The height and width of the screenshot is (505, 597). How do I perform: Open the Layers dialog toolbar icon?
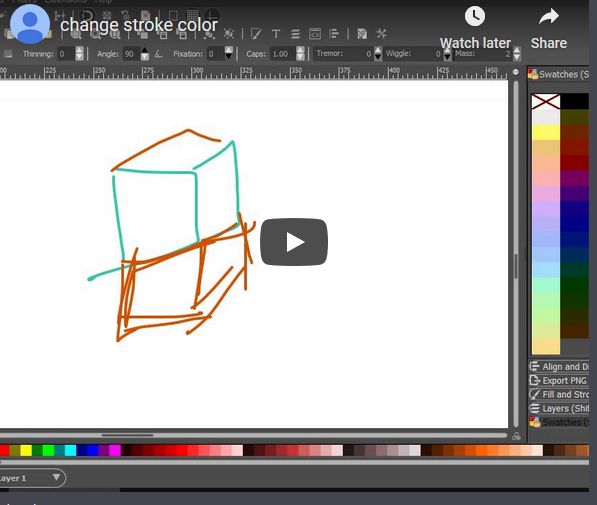tap(295, 34)
